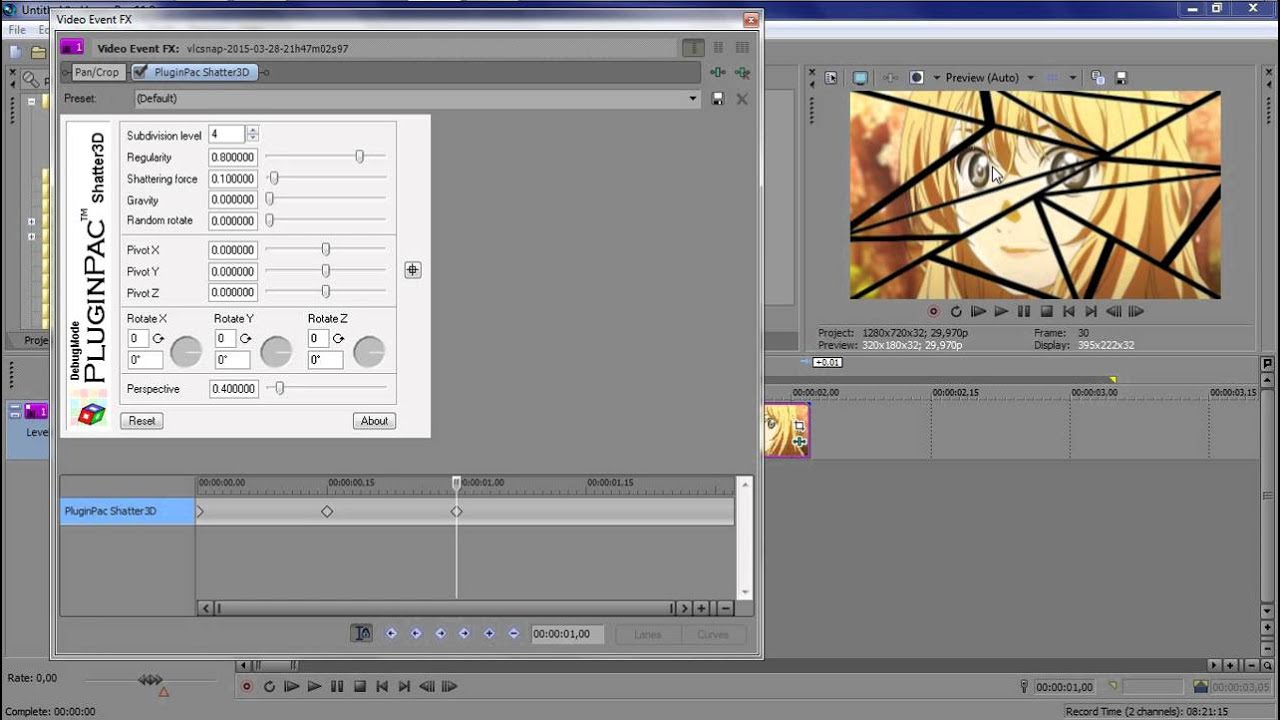Create a keyframe with the plus diamond button
The width and height of the screenshot is (1280, 720).
(x=489, y=633)
